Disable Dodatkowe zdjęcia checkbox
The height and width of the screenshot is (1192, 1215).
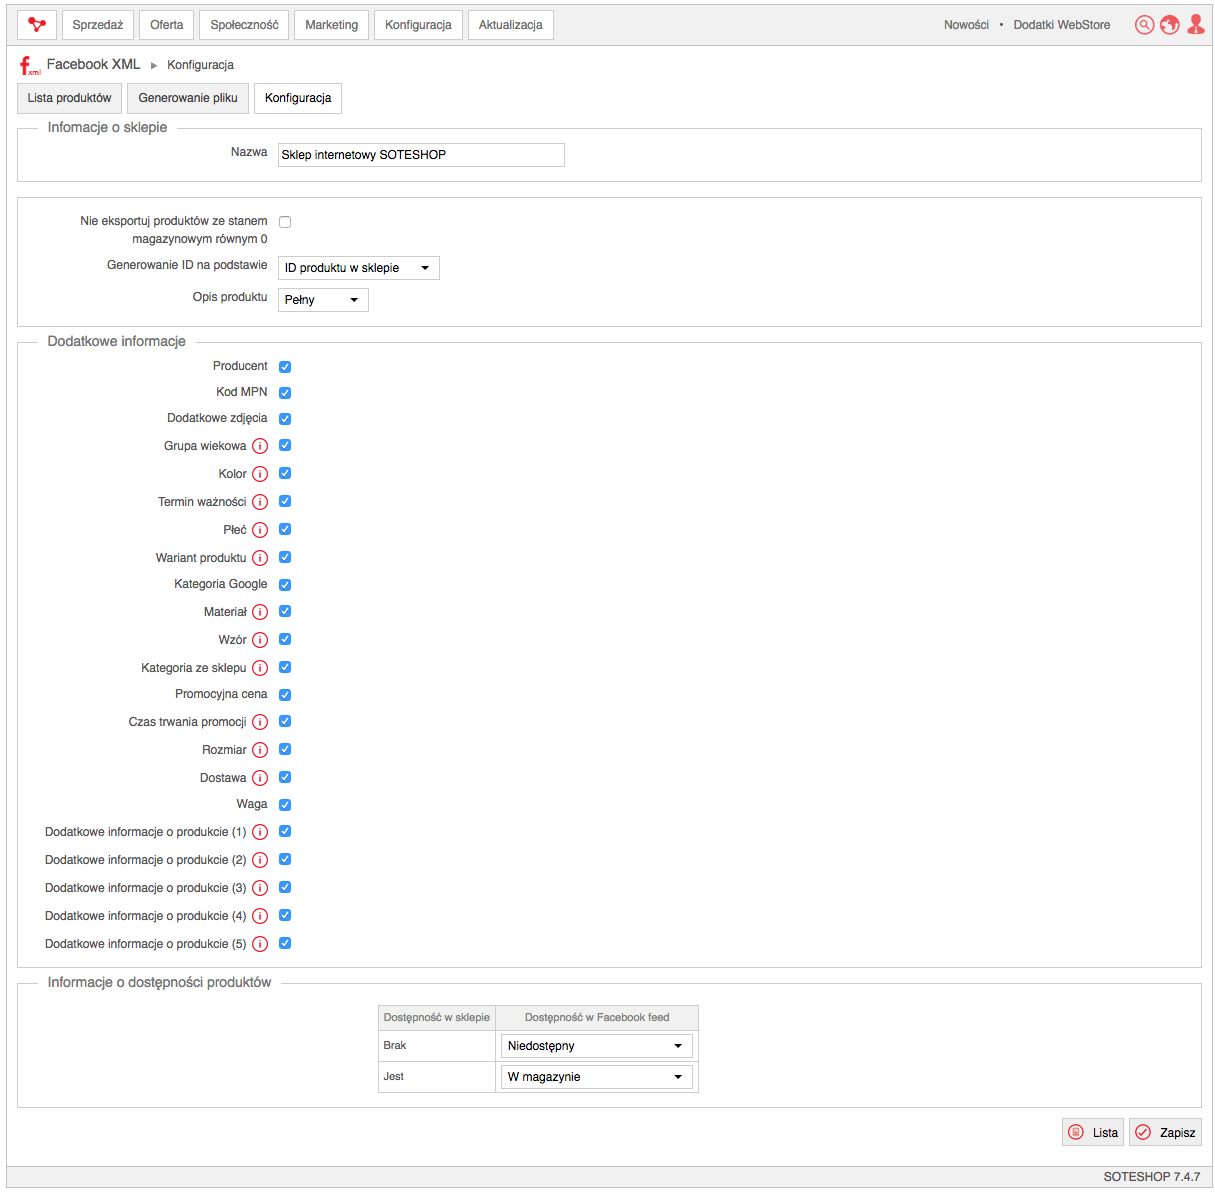tap(285, 419)
